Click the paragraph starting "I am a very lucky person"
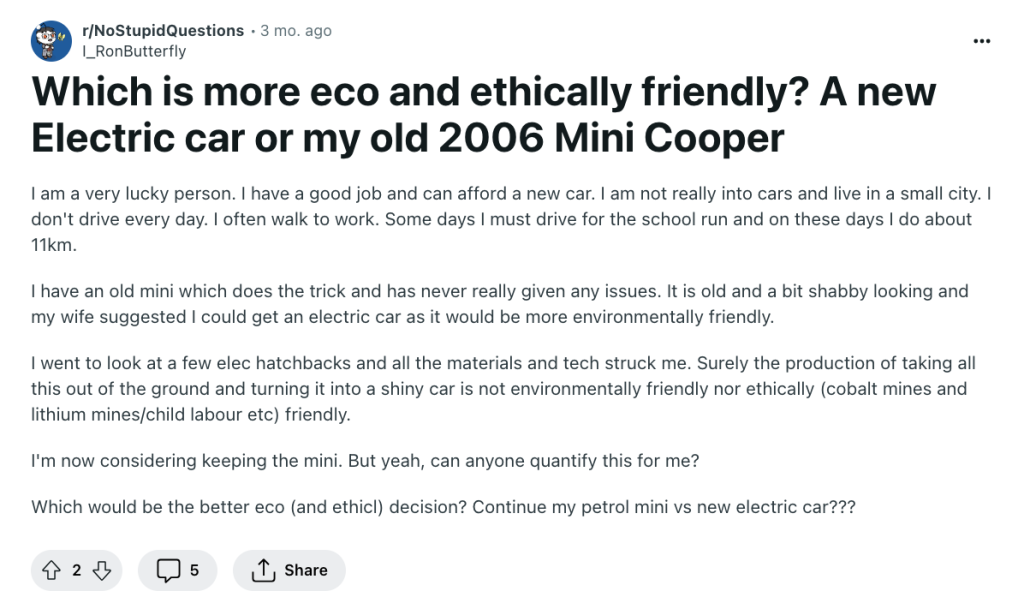Viewport: 1024px width, 603px height. (500, 219)
